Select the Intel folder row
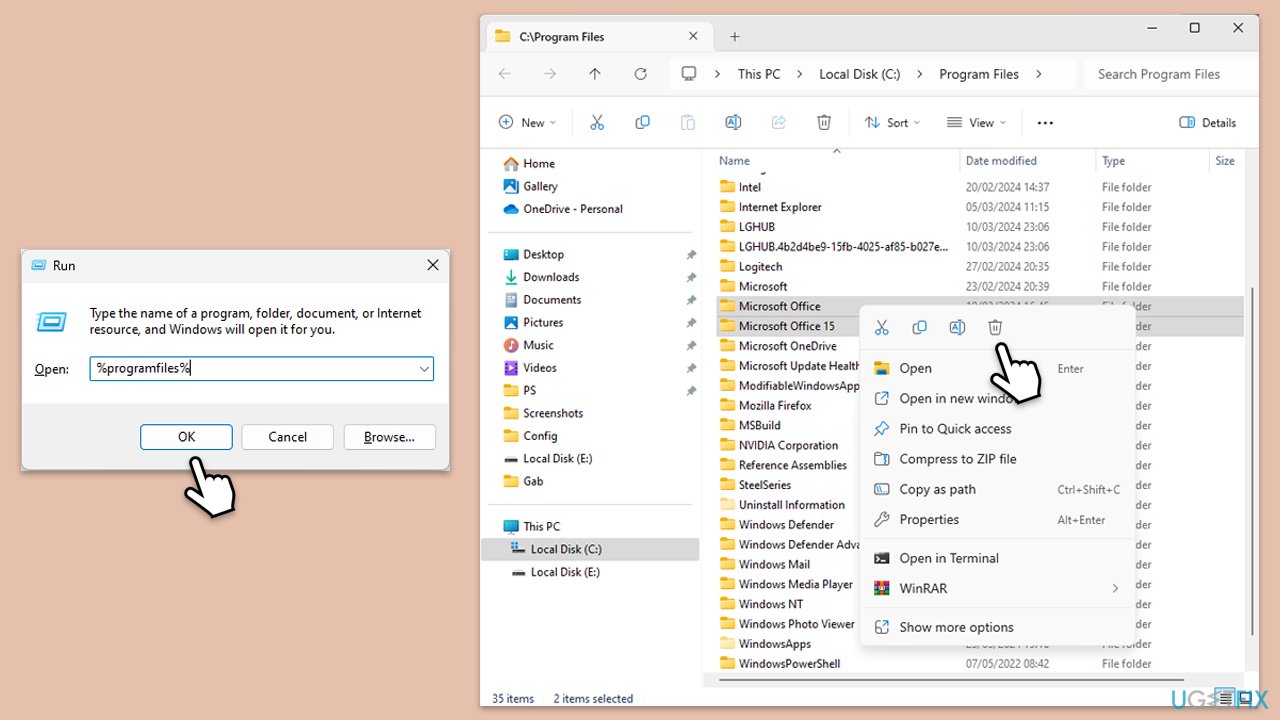The image size is (1280, 720). 980,187
